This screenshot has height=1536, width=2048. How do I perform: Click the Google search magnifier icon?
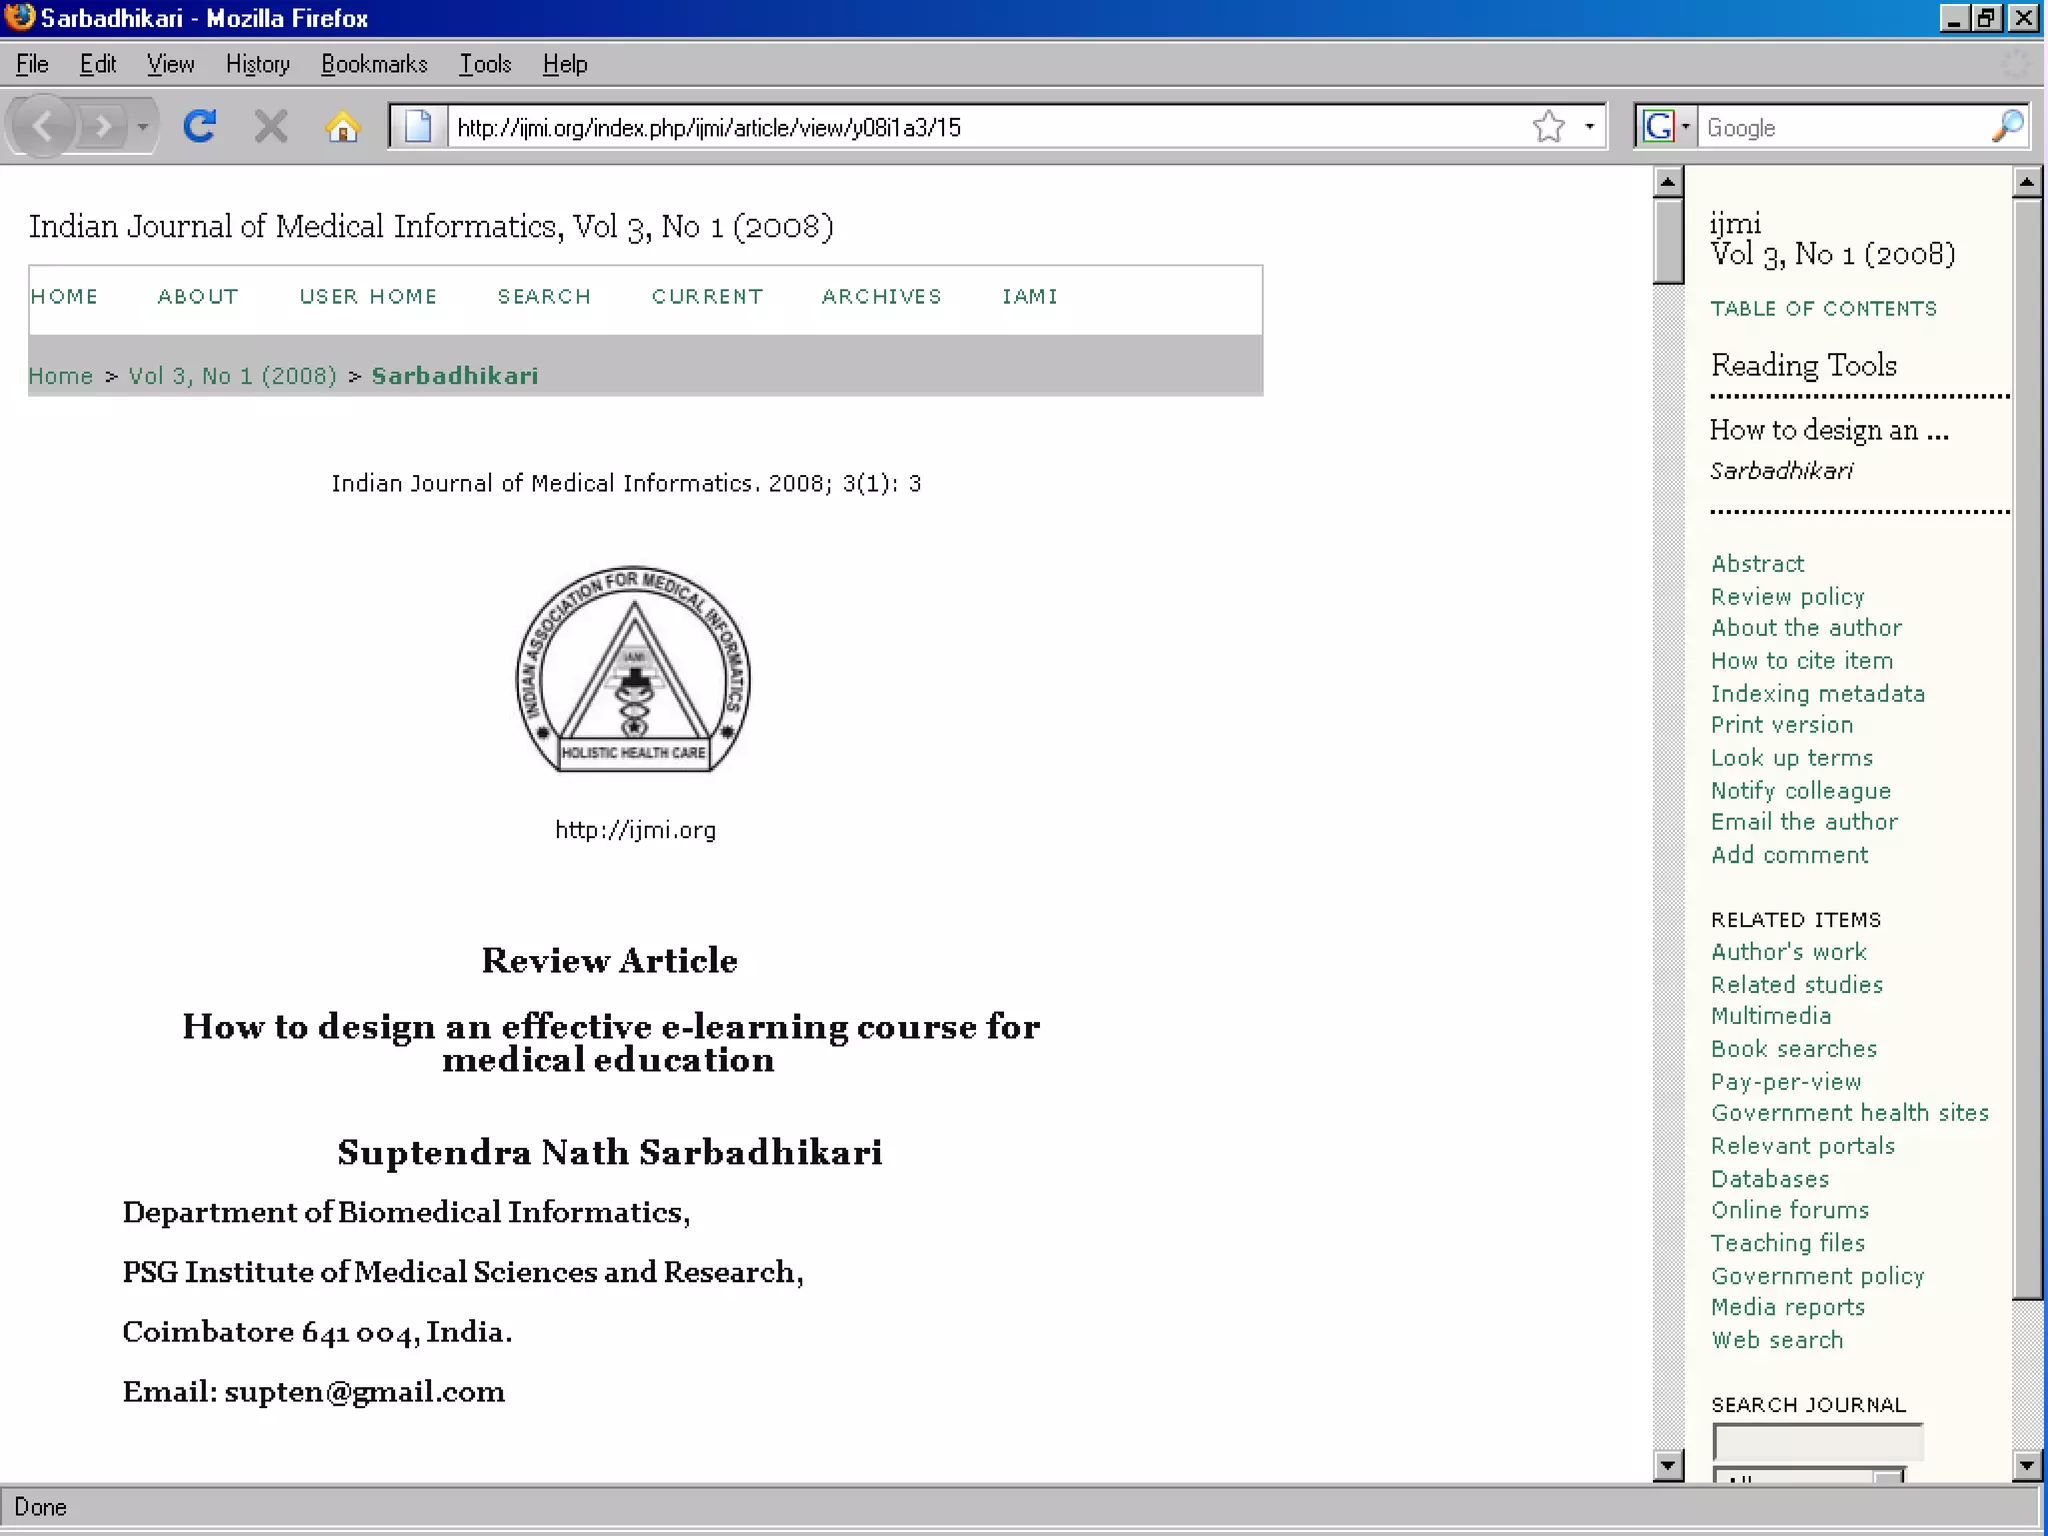point(2007,127)
